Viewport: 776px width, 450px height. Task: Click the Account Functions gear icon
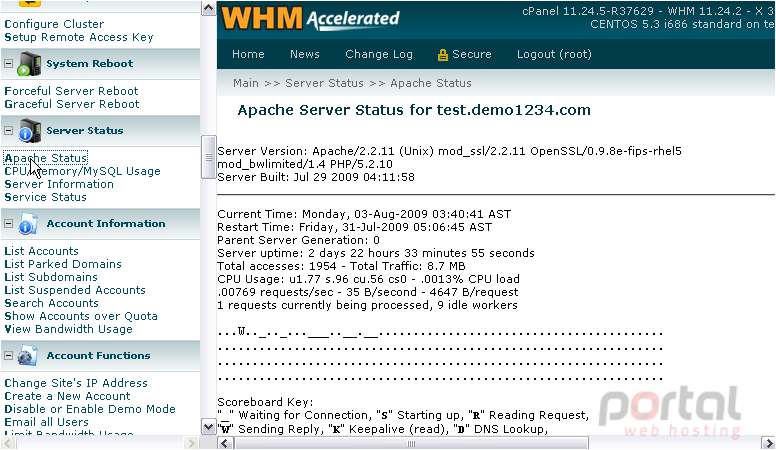(x=27, y=356)
